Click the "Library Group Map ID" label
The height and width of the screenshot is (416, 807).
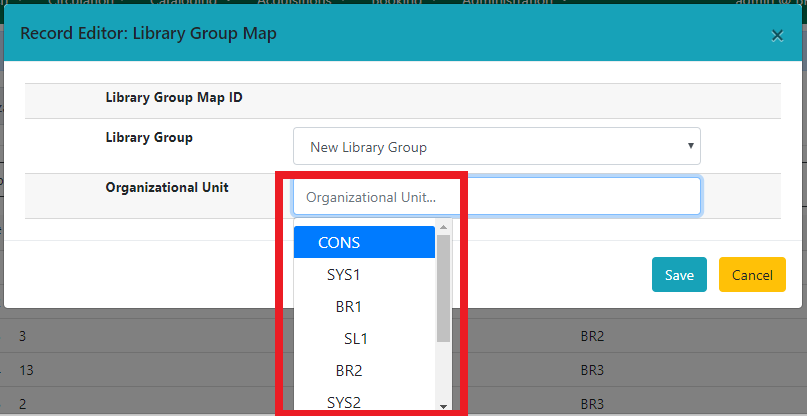click(x=174, y=97)
